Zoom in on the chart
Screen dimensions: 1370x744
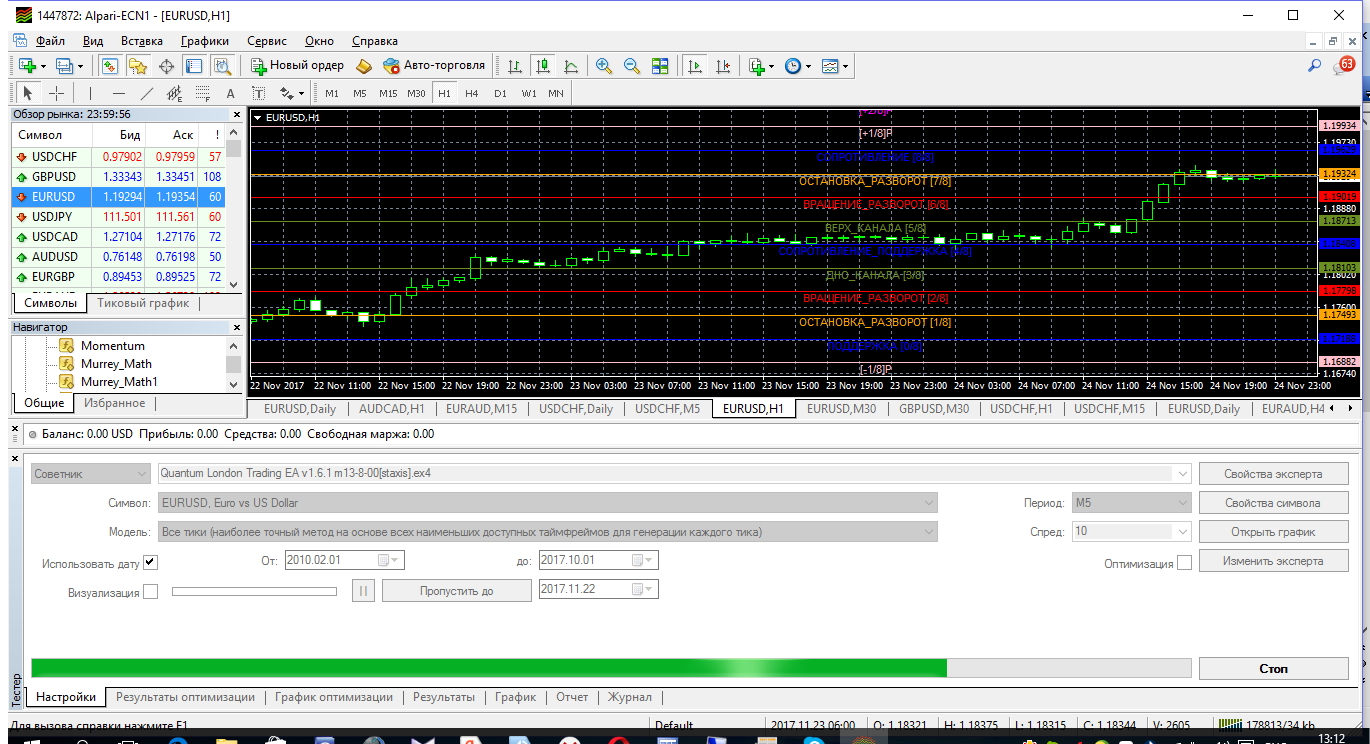click(x=604, y=65)
